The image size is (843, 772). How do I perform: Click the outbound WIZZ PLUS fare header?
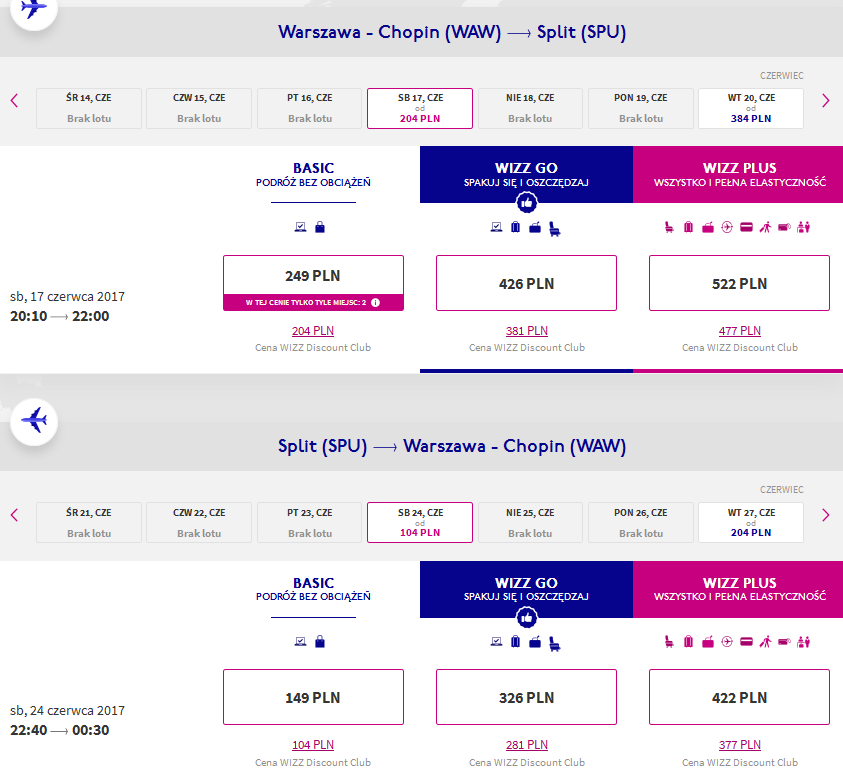[x=738, y=174]
